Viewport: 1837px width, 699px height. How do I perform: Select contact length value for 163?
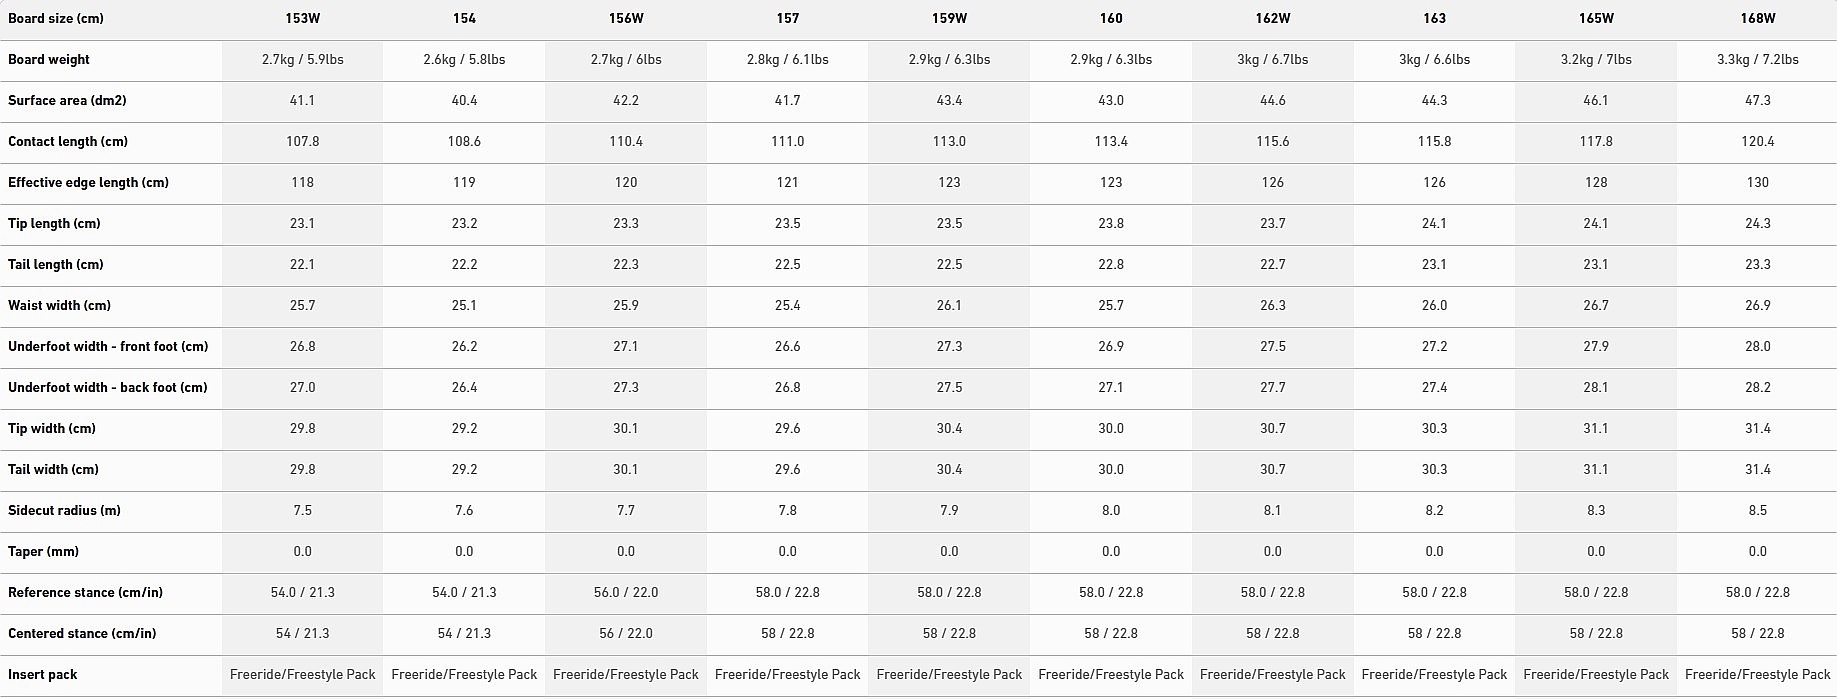click(x=1434, y=141)
